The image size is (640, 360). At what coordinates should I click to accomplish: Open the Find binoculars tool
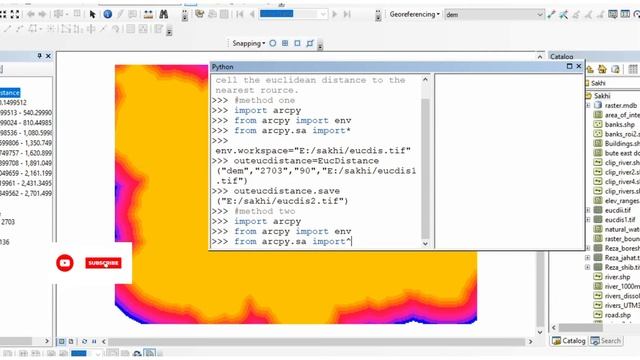point(164,14)
